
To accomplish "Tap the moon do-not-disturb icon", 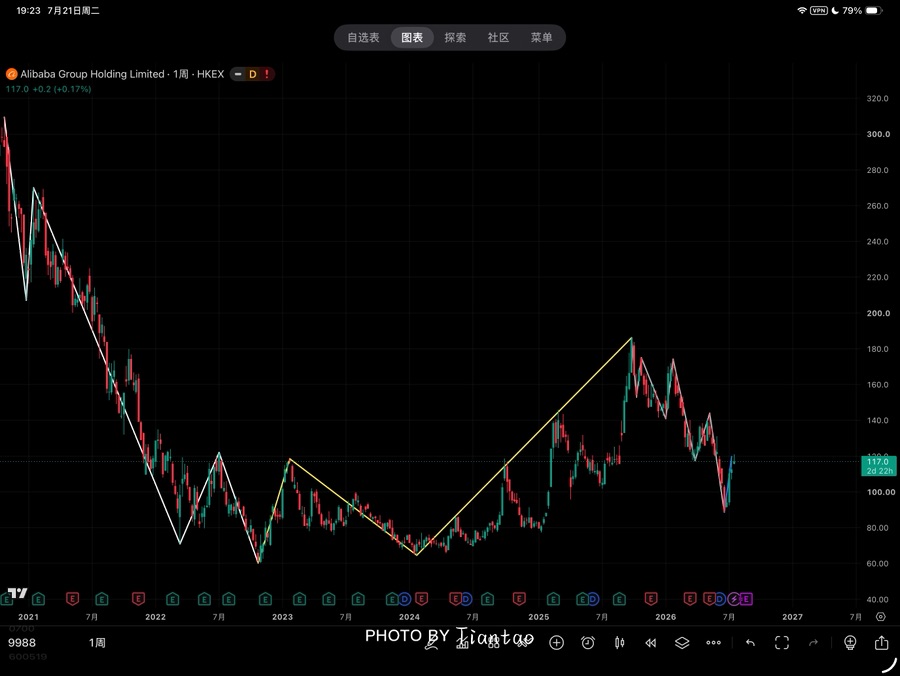I will pos(835,10).
